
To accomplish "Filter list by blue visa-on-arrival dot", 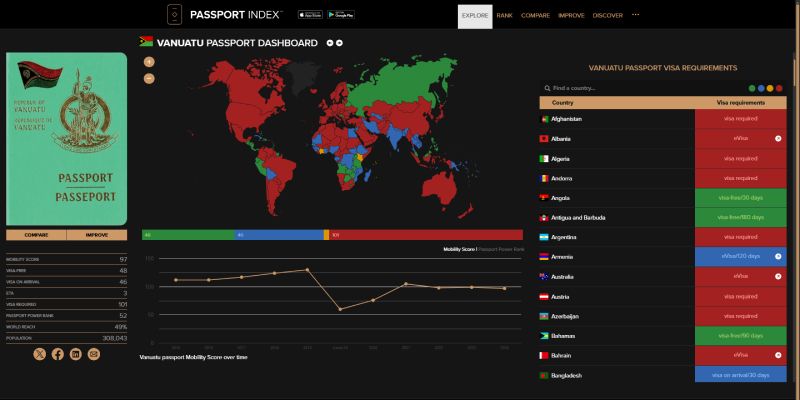I will [761, 88].
